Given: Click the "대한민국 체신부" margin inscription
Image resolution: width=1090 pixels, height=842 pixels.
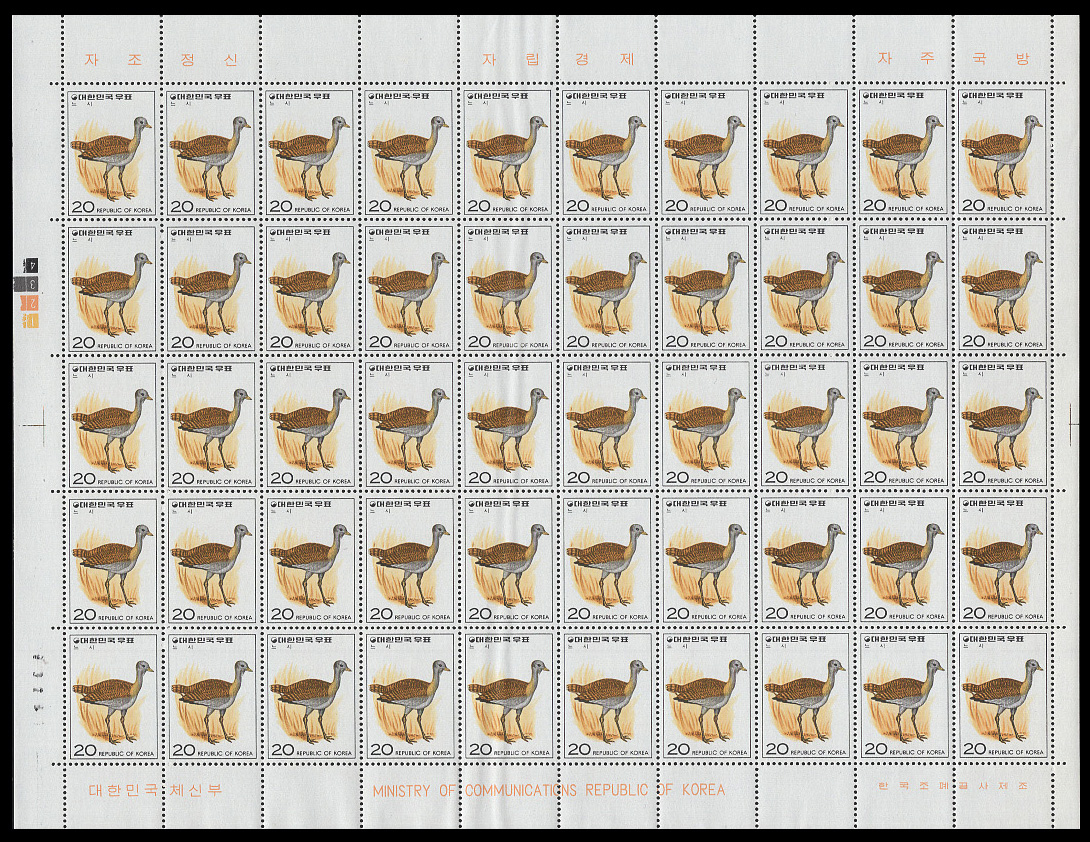Looking at the screenshot, I should coord(155,790).
